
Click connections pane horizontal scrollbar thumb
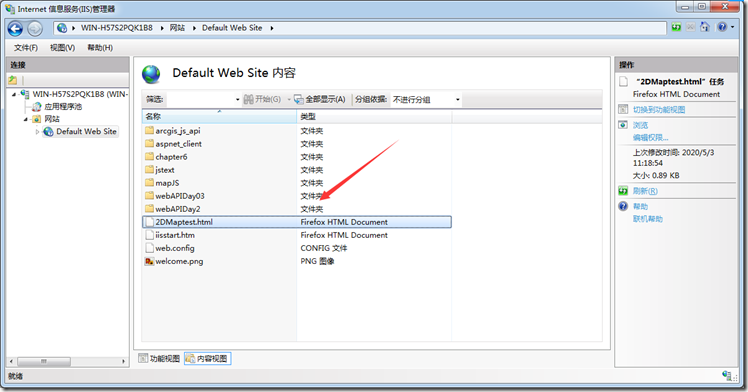44,361
